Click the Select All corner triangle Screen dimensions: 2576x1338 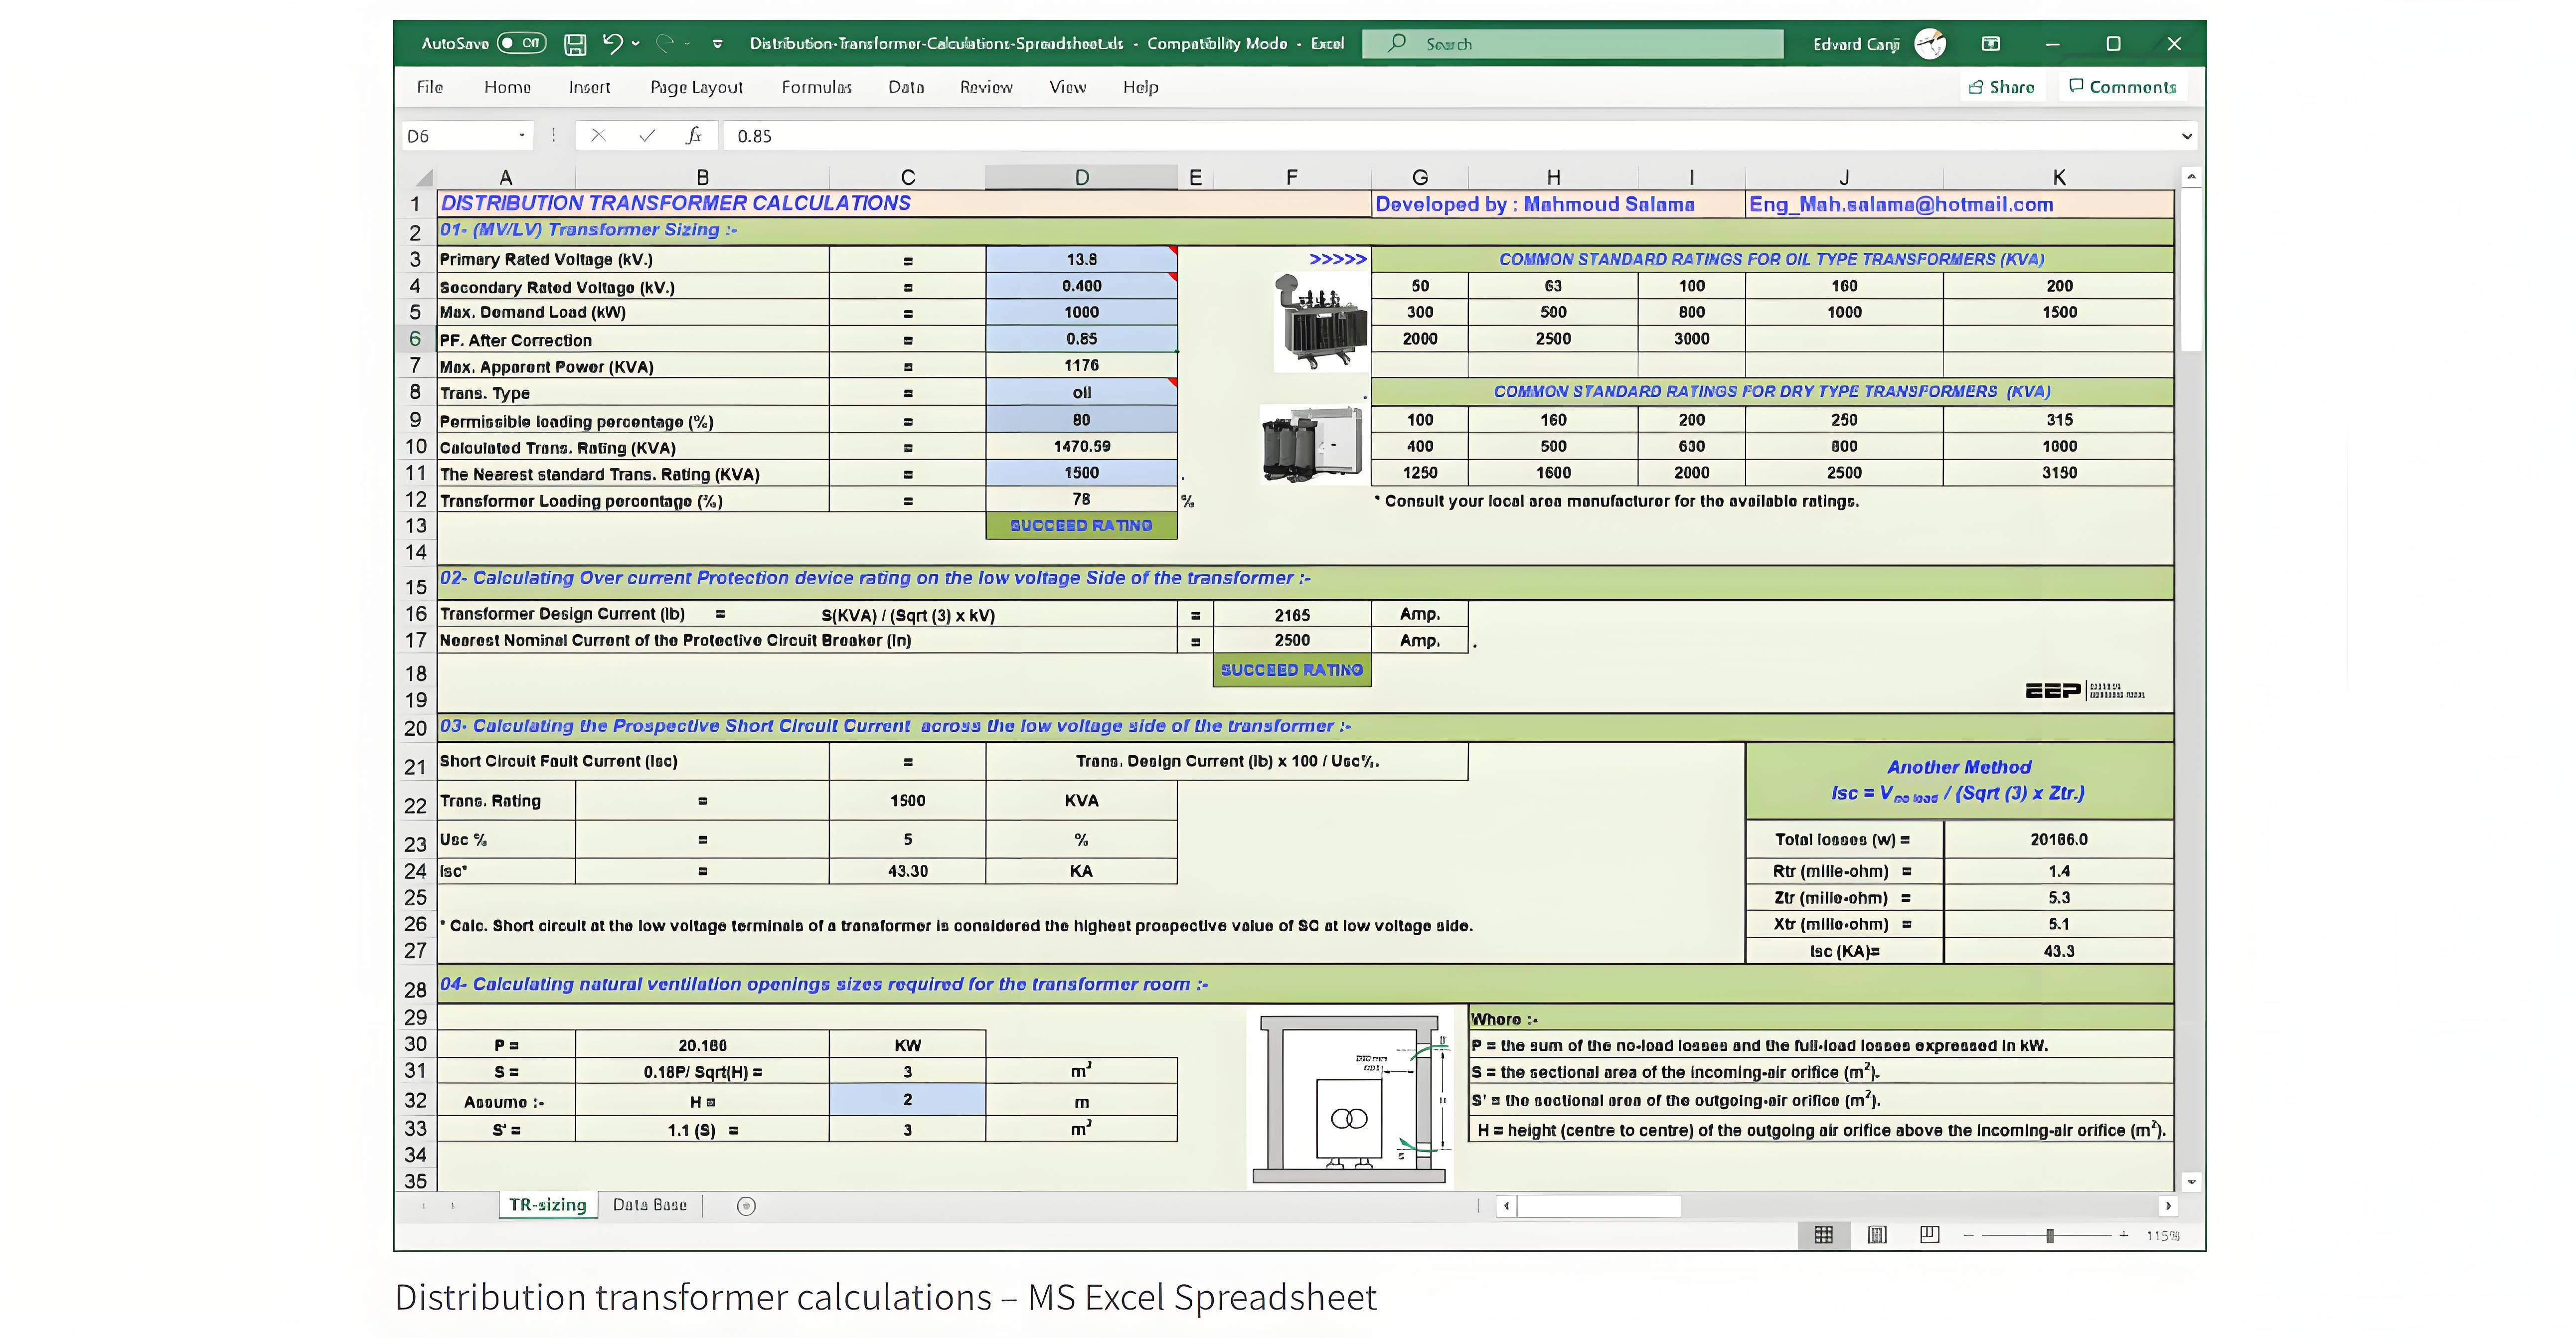pos(424,178)
